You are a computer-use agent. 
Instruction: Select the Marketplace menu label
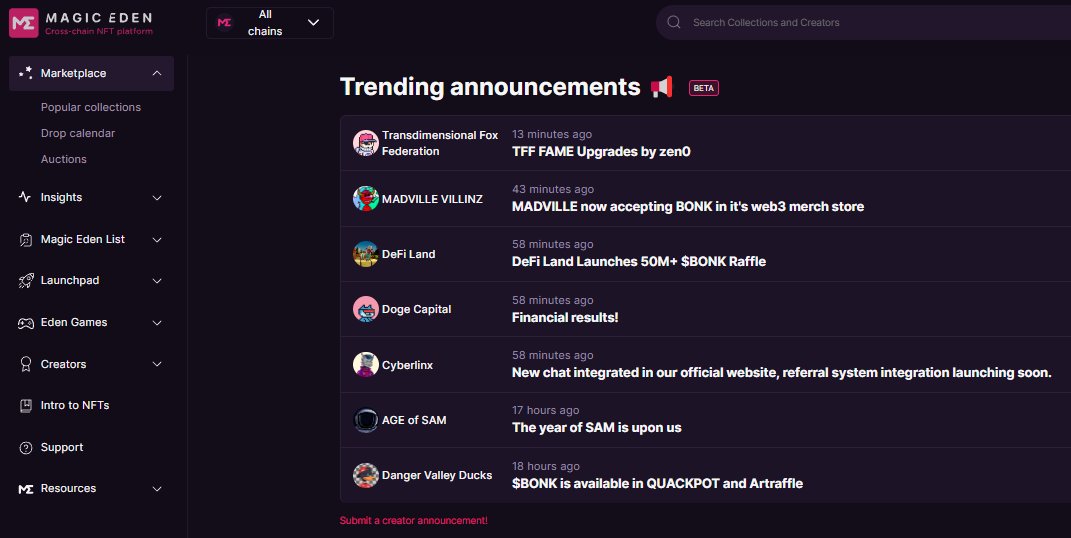point(73,73)
